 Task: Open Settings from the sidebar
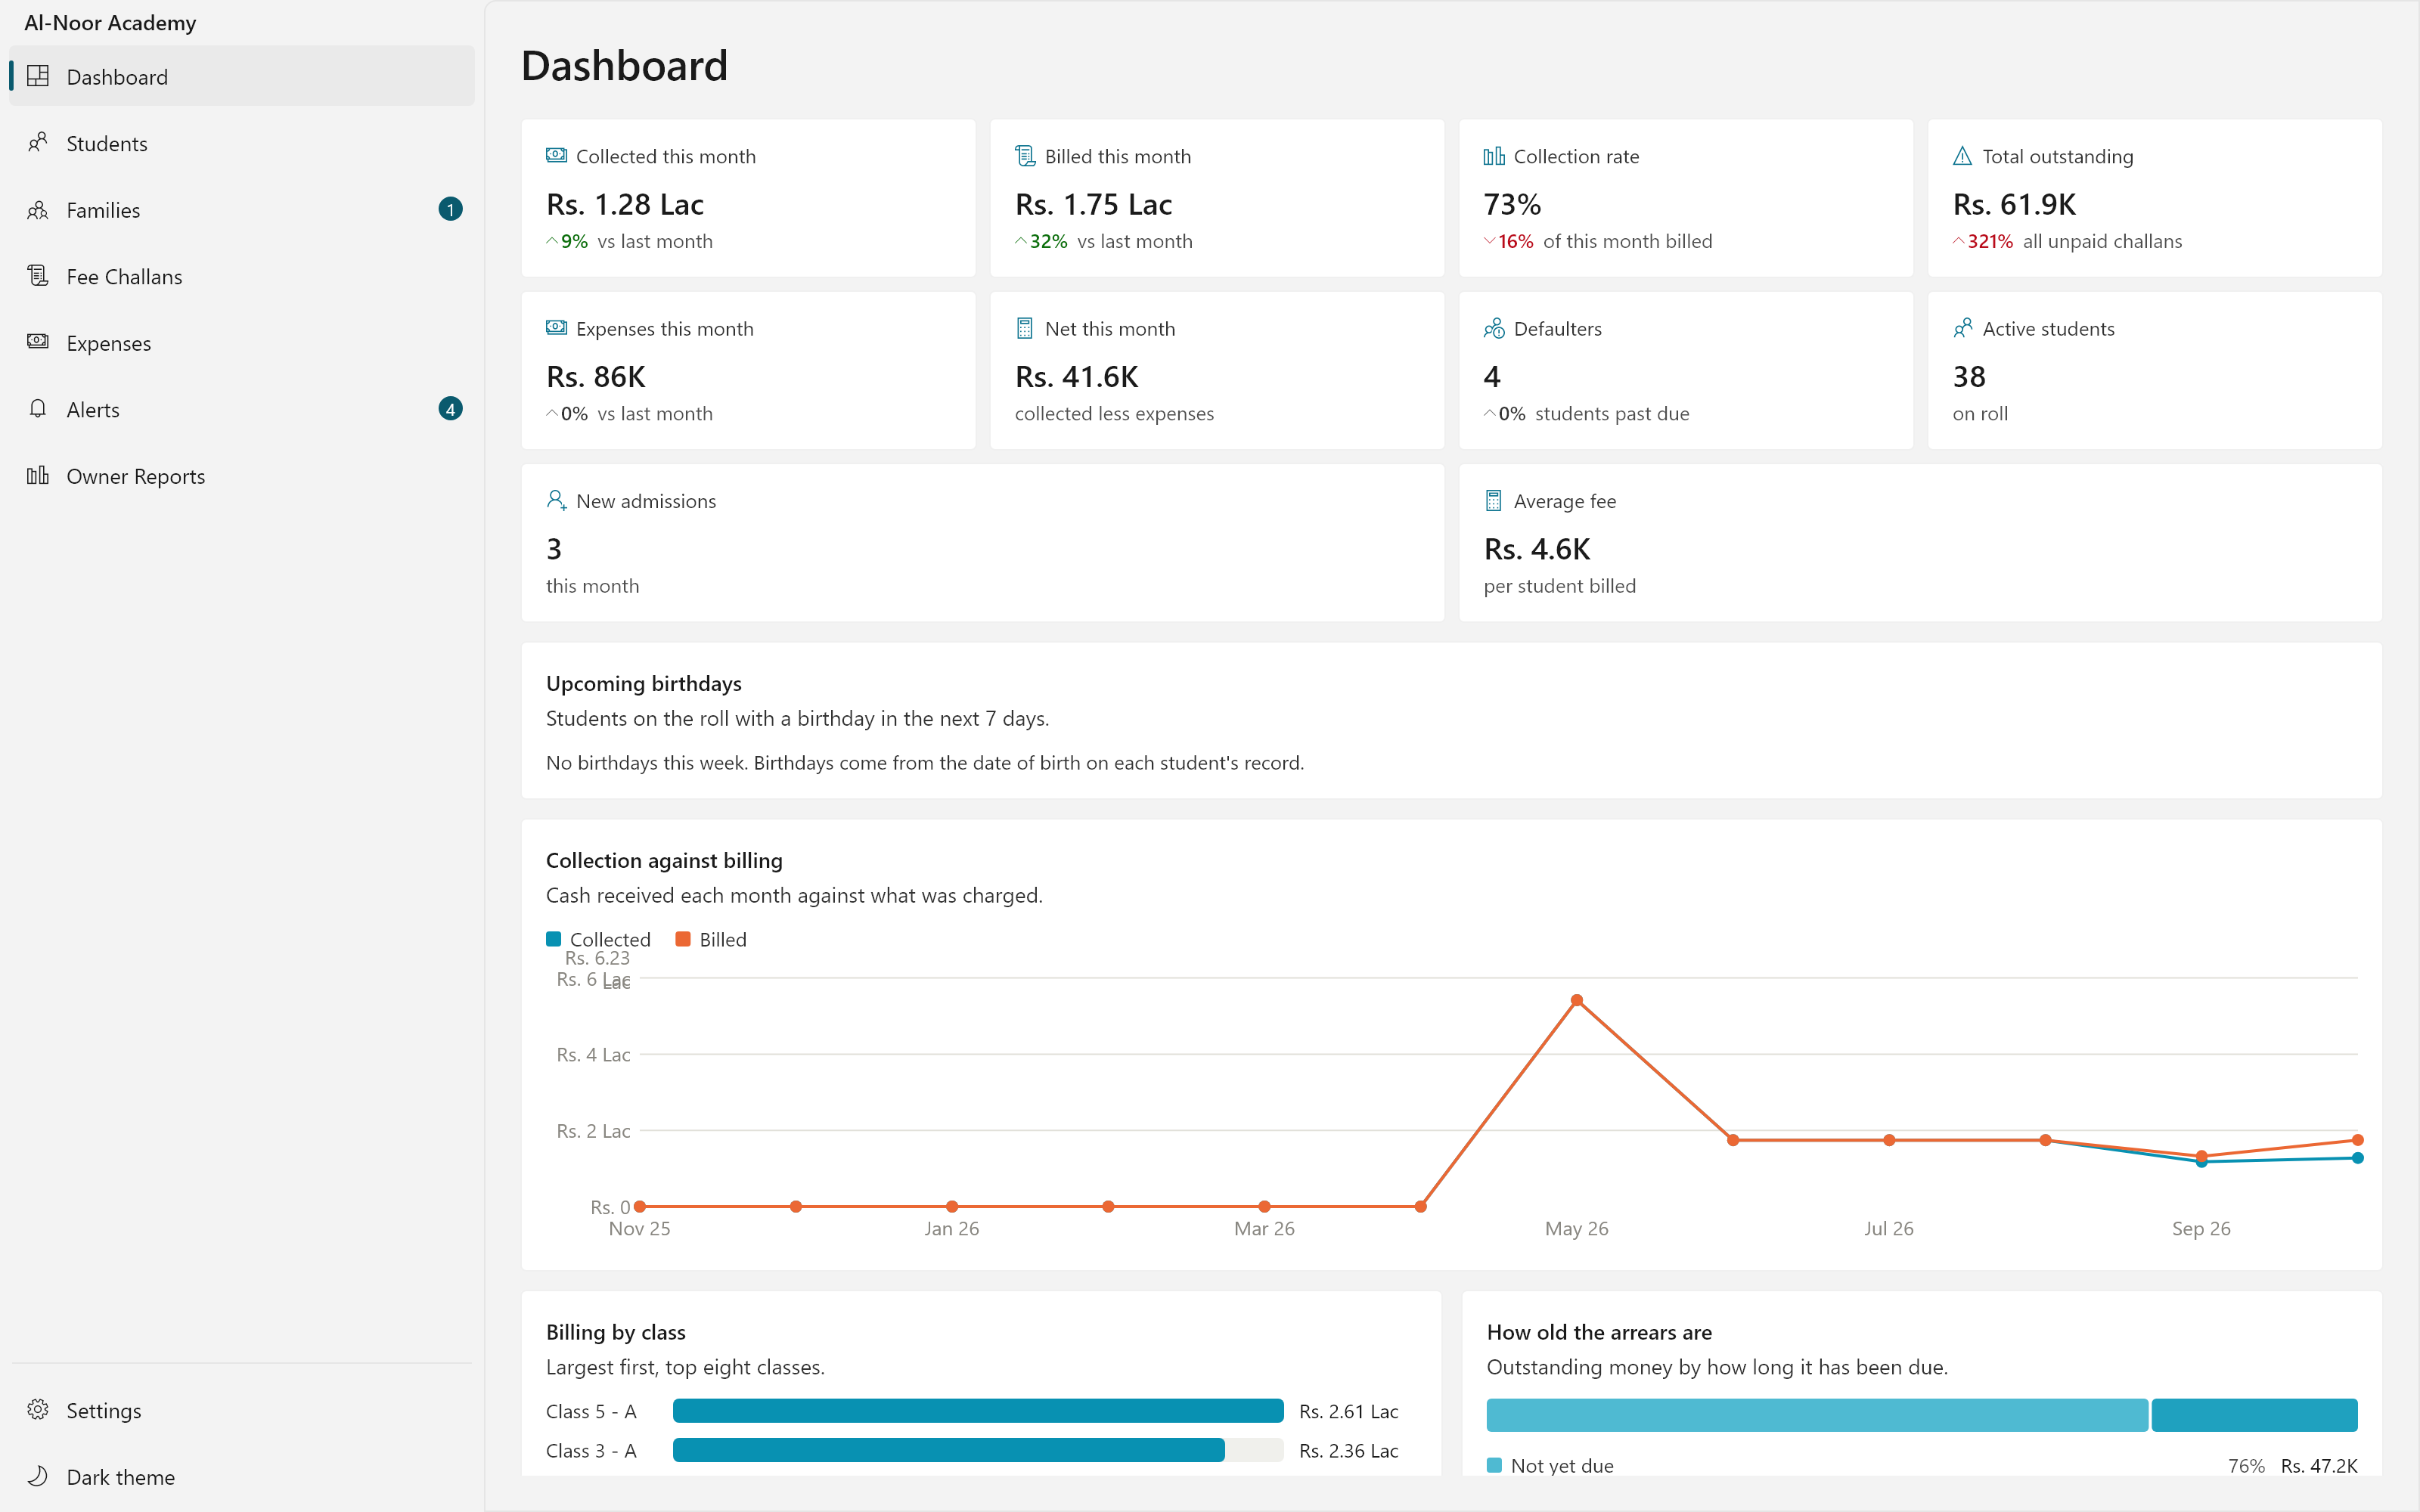(242, 1410)
